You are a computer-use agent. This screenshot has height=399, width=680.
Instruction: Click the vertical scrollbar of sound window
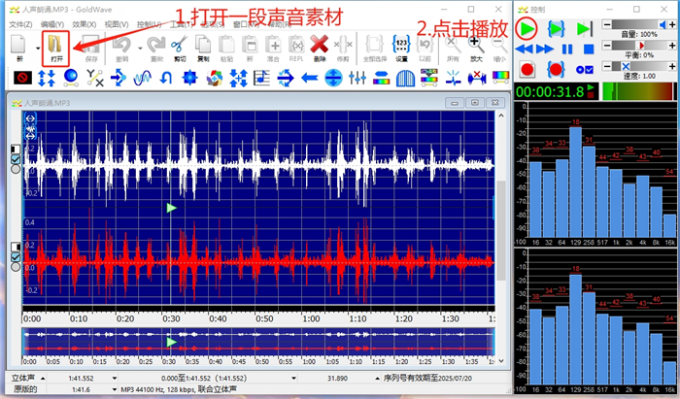click(x=501, y=231)
